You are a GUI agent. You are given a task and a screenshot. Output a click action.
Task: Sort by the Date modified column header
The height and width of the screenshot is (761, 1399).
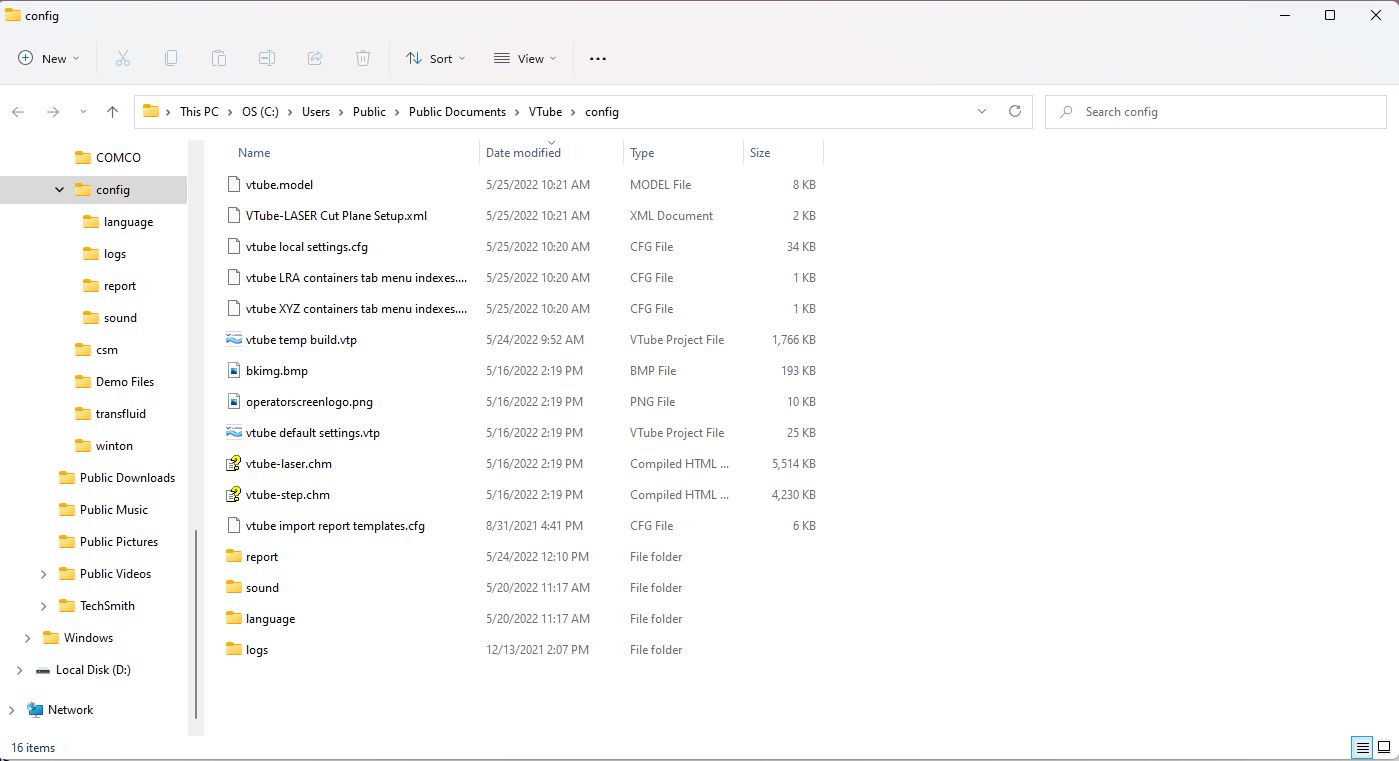click(523, 153)
